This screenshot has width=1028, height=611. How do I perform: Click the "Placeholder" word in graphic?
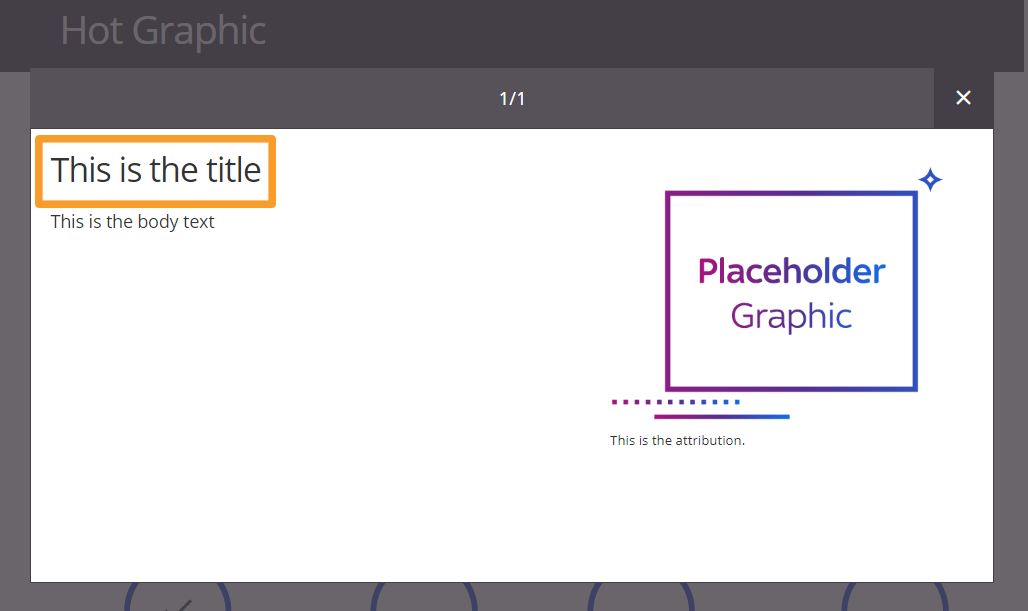pos(791,271)
